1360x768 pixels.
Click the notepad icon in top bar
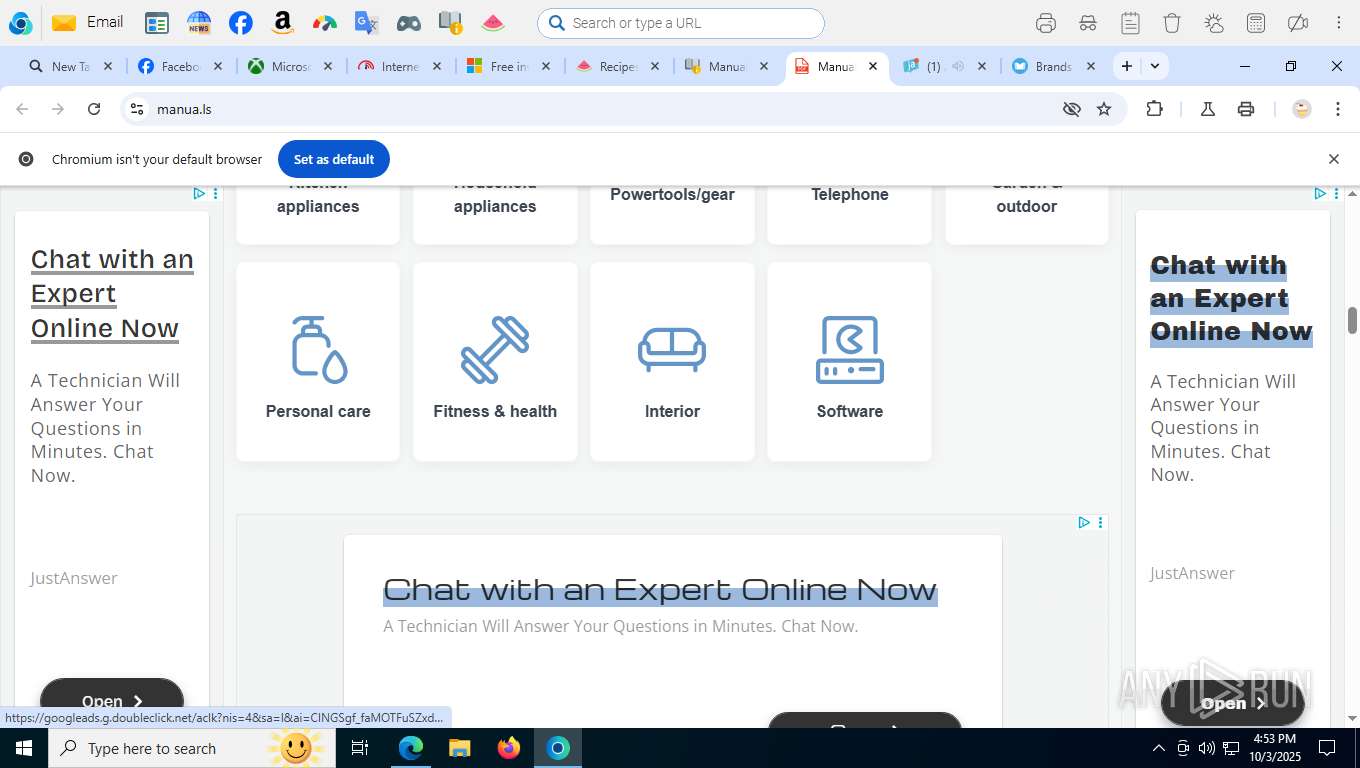pos(1130,23)
